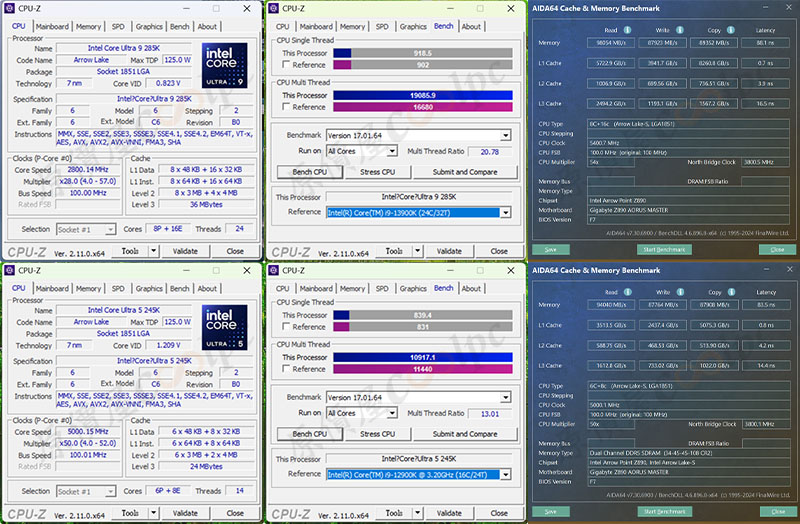
Task: Click the Multi Thread Ratio 13.01 value
Action: (490, 413)
